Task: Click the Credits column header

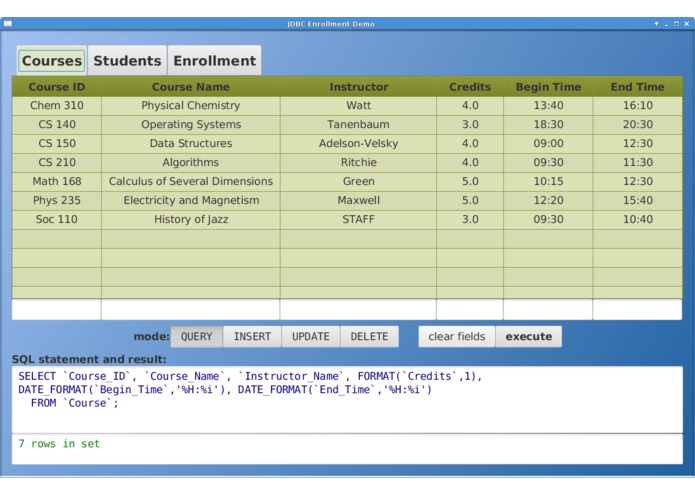Action: pyautogui.click(x=470, y=87)
